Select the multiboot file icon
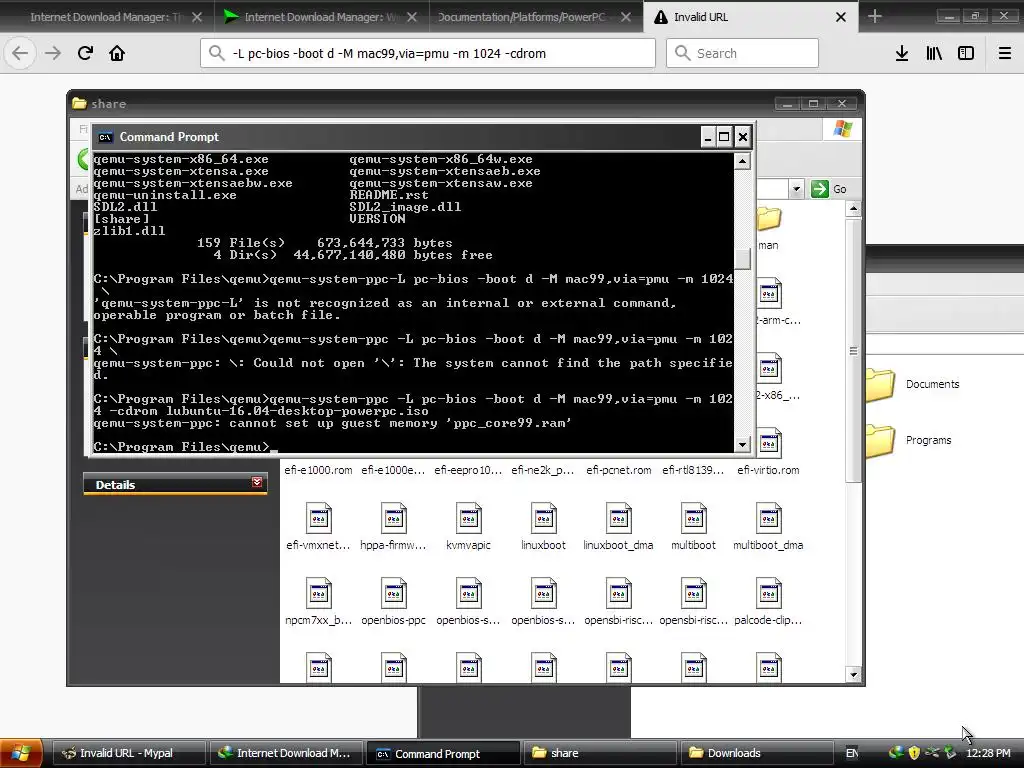 [694, 518]
